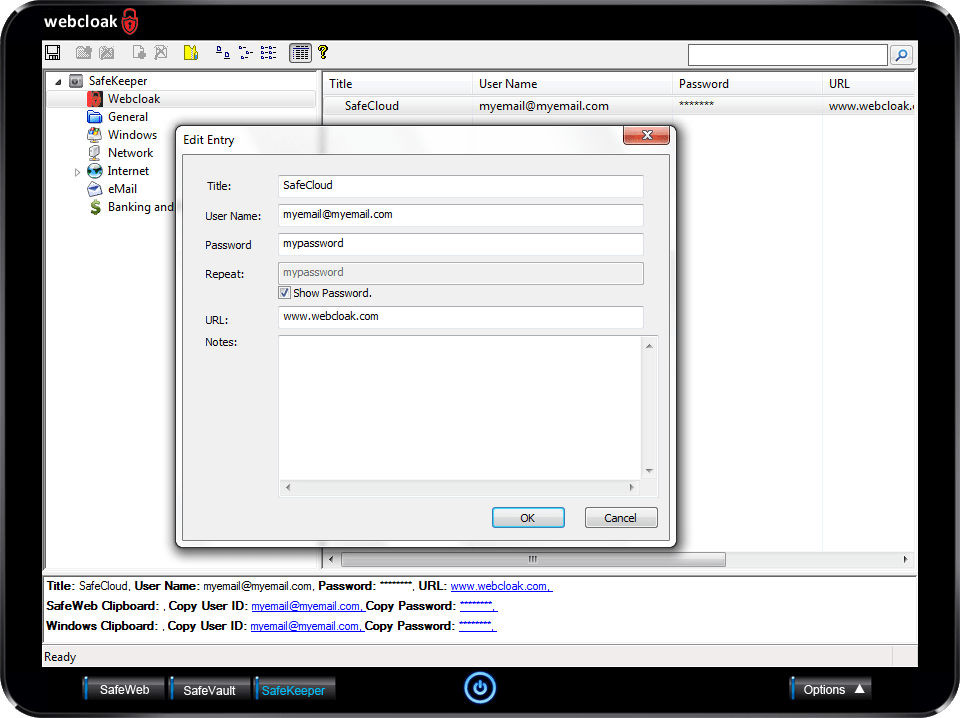Viewport: 960px width, 718px height.
Task: Add a new group with the yellow folder icon
Action: pos(189,52)
